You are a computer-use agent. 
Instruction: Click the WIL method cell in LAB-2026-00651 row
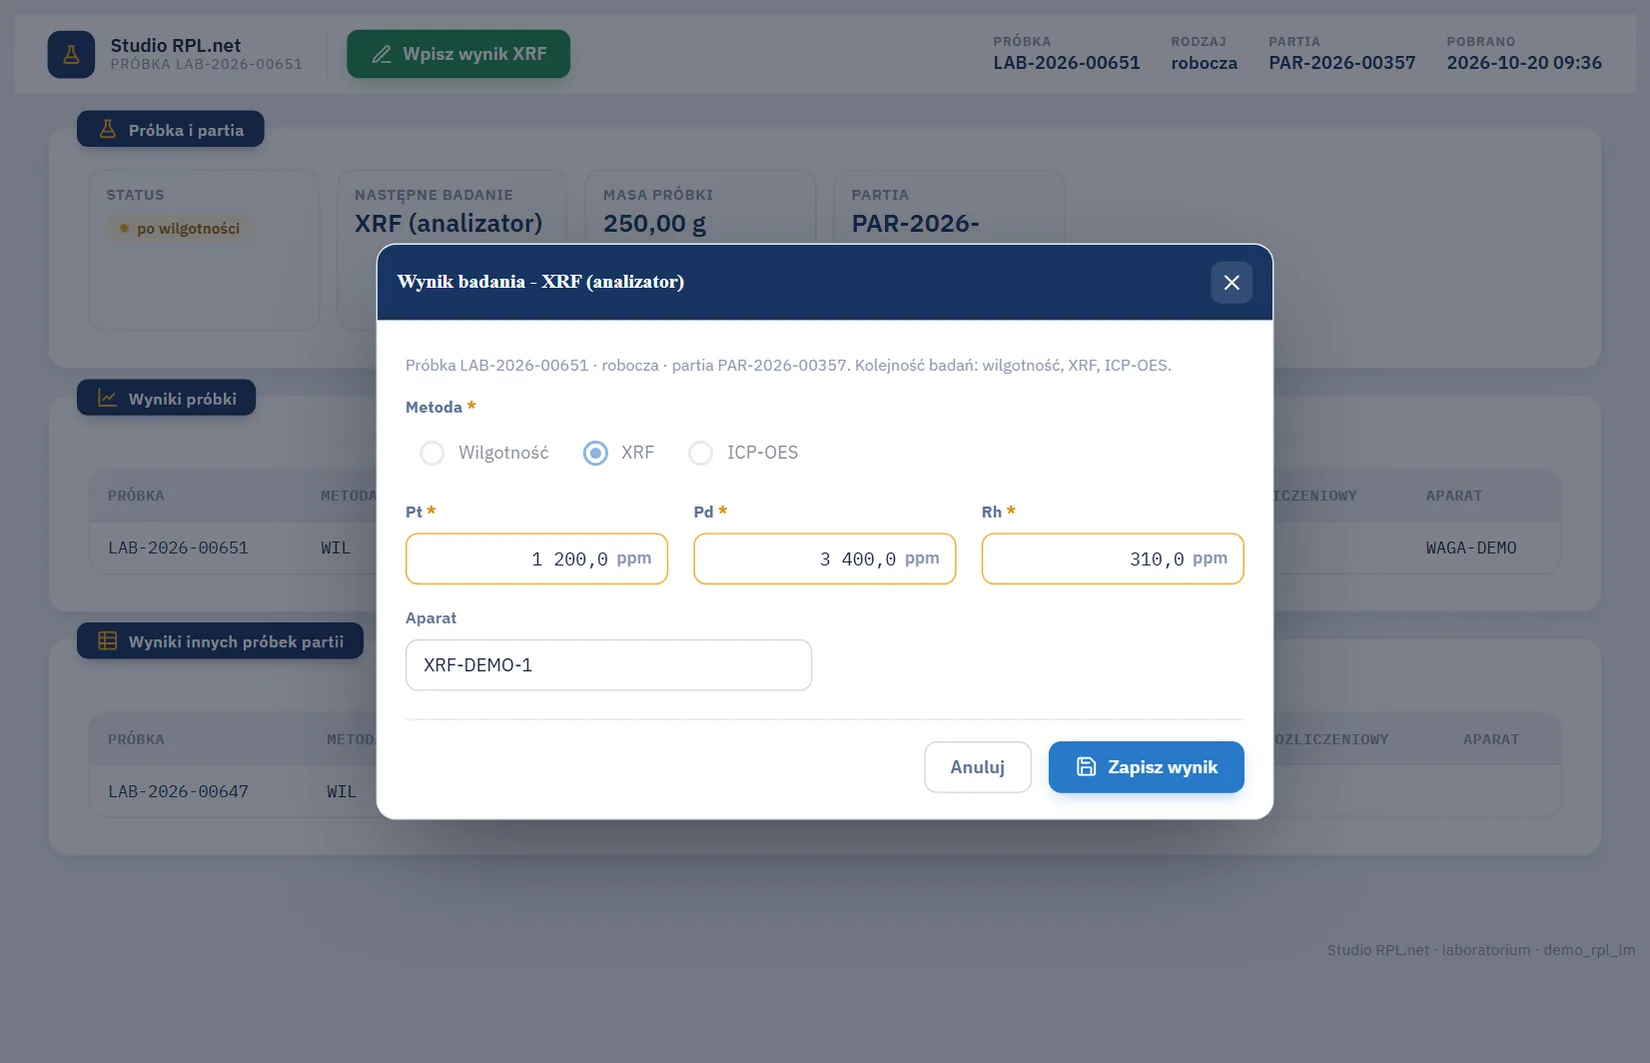[x=335, y=548]
